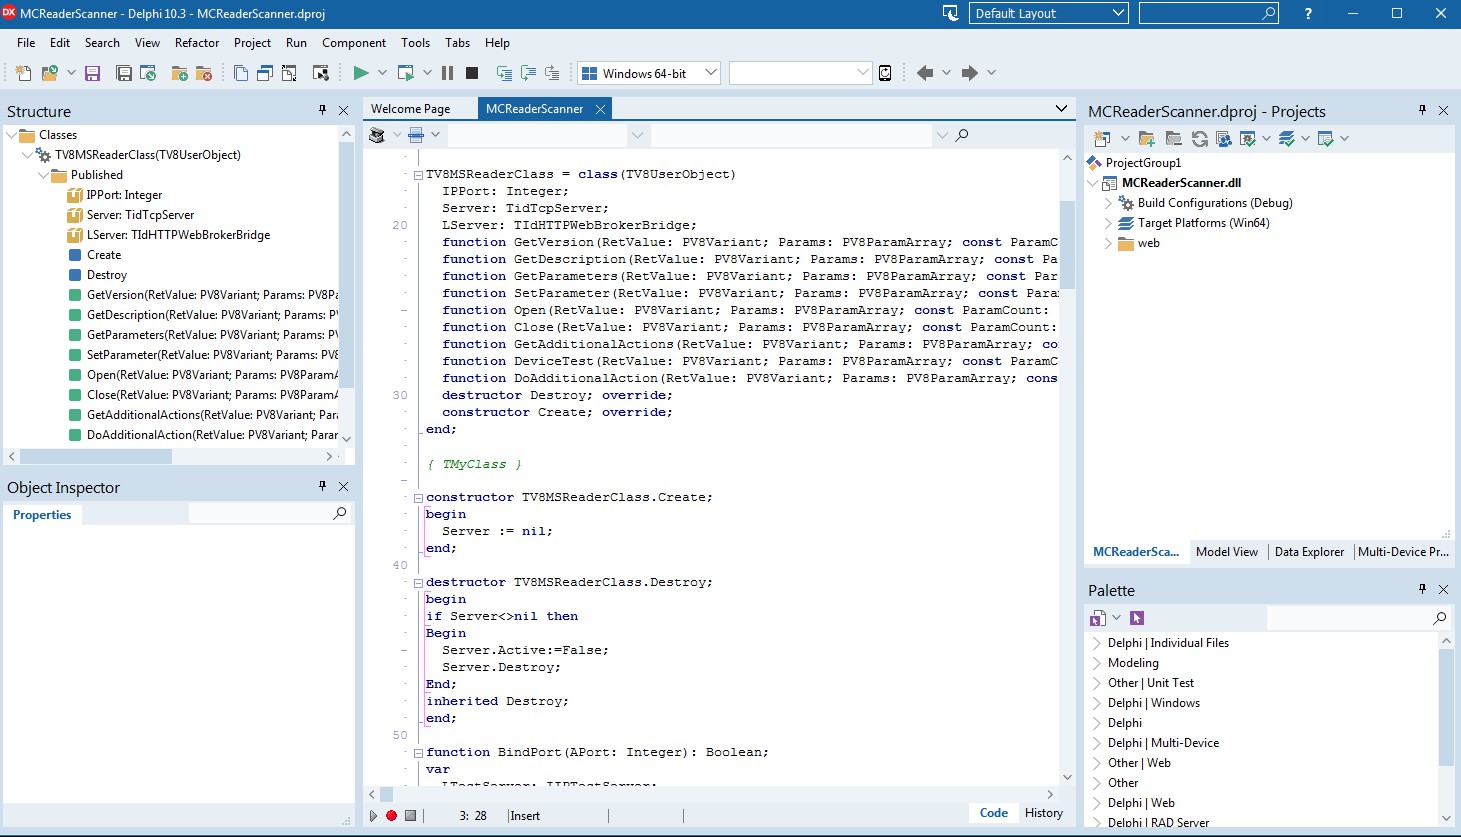Open the Data Explorer tab
Screen dimensions: 1461x837
pos(1309,552)
